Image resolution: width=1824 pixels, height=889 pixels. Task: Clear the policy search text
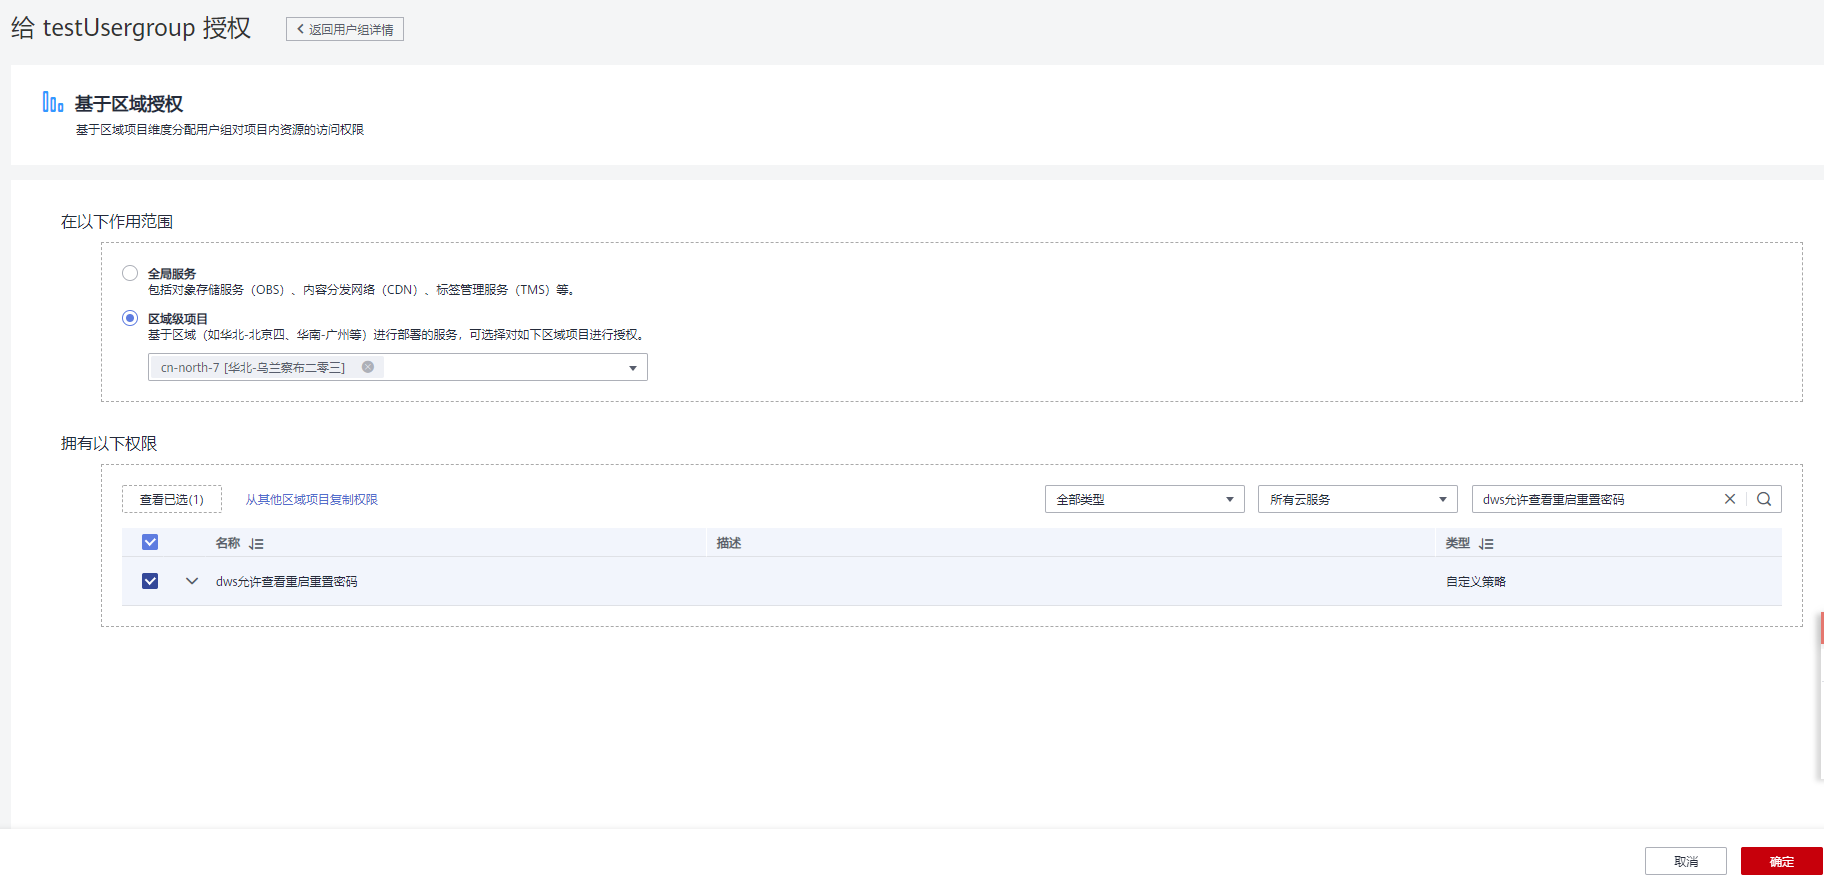(x=1730, y=499)
